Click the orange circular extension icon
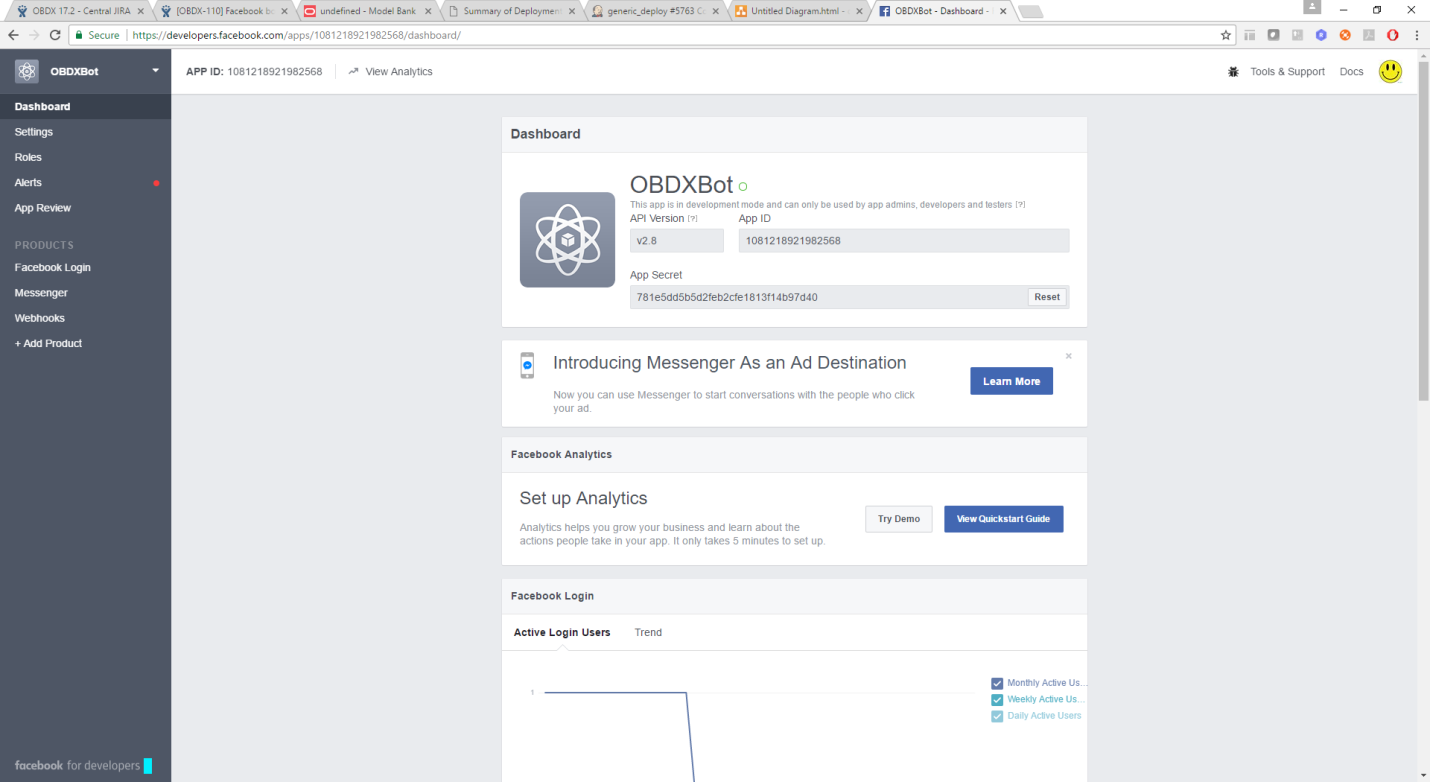This screenshot has height=782, width=1430. click(x=1344, y=35)
